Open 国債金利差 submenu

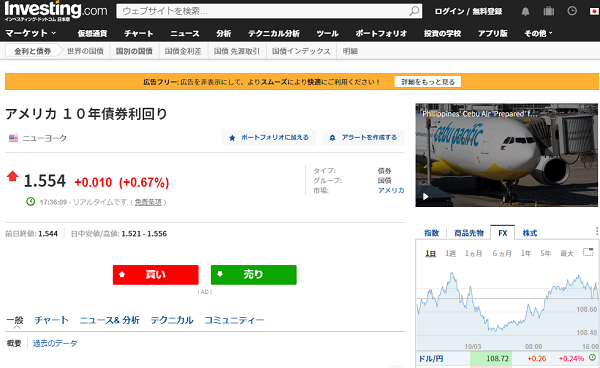pyautogui.click(x=183, y=51)
